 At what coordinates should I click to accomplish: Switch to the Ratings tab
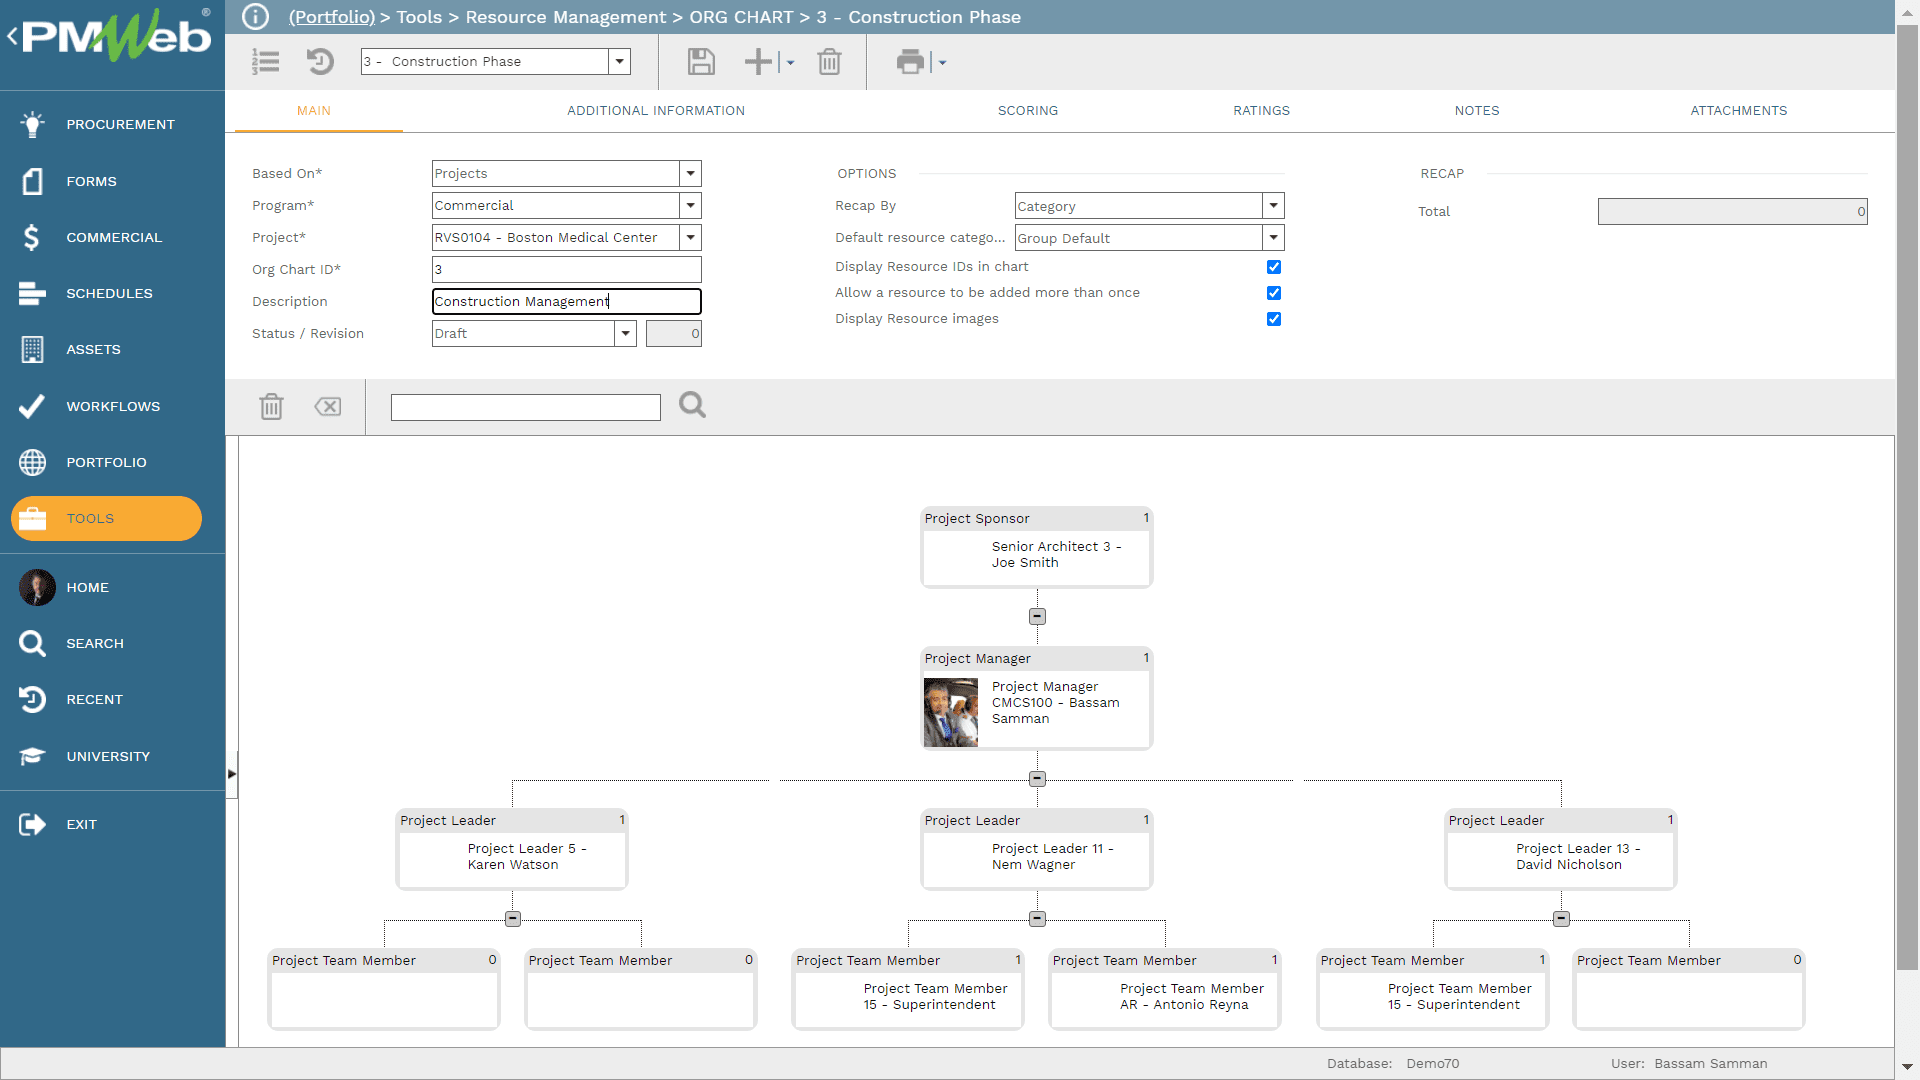pos(1261,111)
